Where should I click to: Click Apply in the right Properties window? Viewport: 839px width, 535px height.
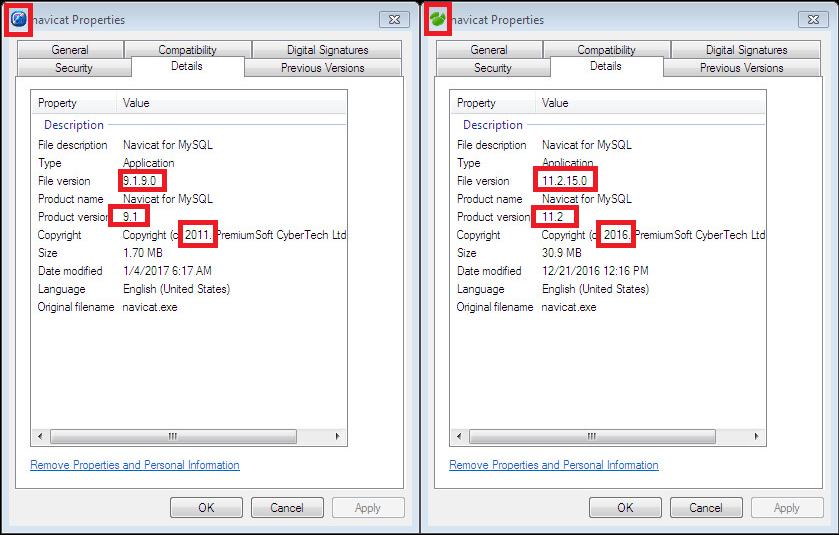click(787, 508)
